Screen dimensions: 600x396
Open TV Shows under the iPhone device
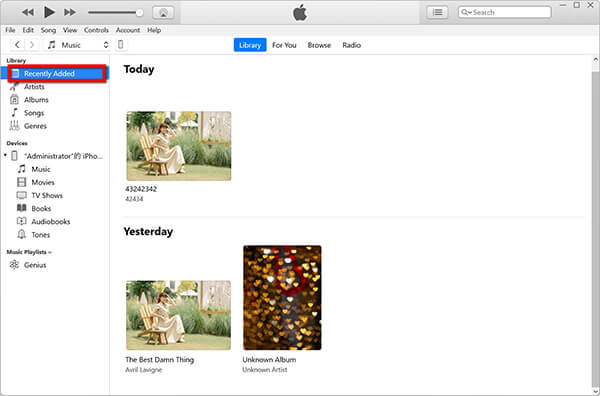(x=47, y=196)
